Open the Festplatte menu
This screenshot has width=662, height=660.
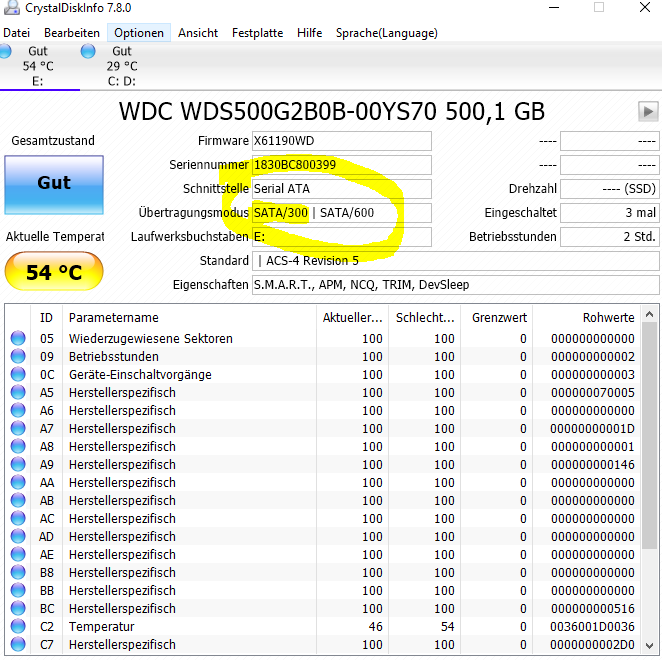(x=257, y=33)
